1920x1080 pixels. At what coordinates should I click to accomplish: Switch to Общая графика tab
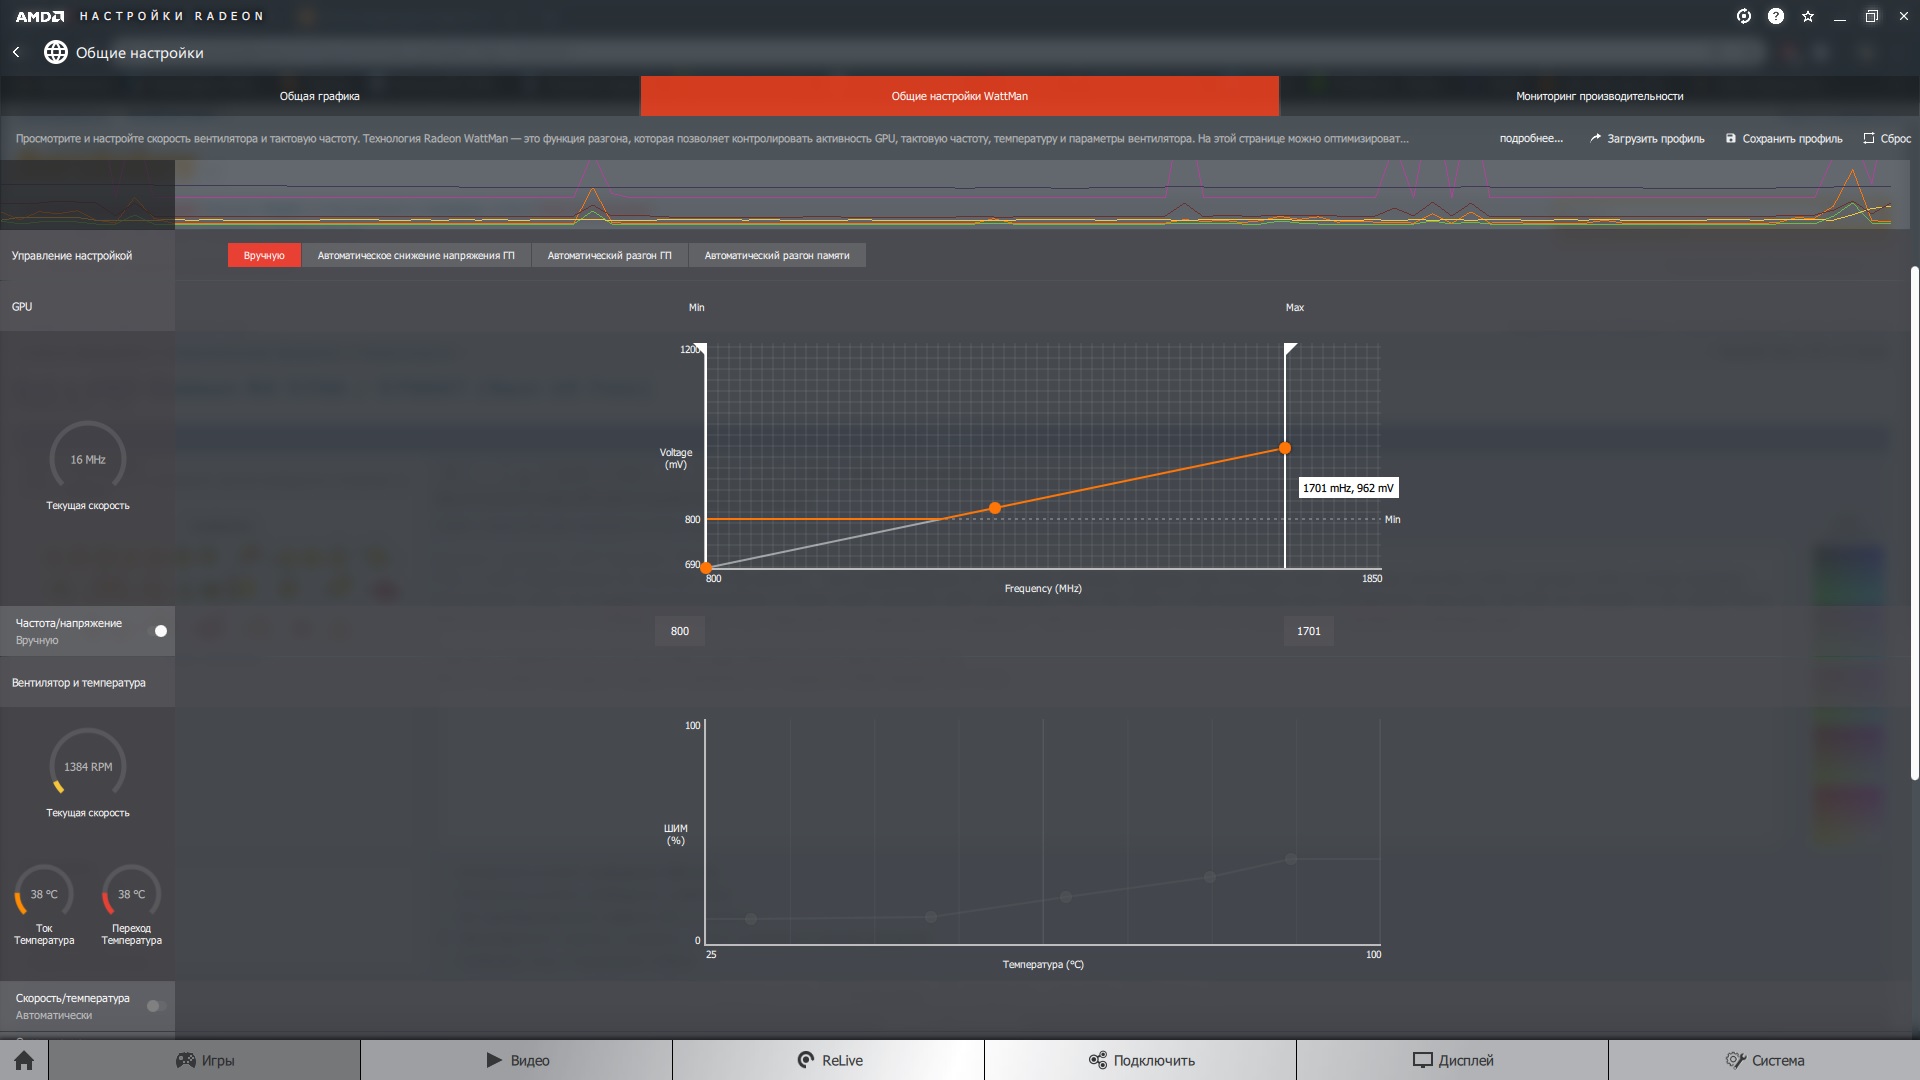(319, 96)
